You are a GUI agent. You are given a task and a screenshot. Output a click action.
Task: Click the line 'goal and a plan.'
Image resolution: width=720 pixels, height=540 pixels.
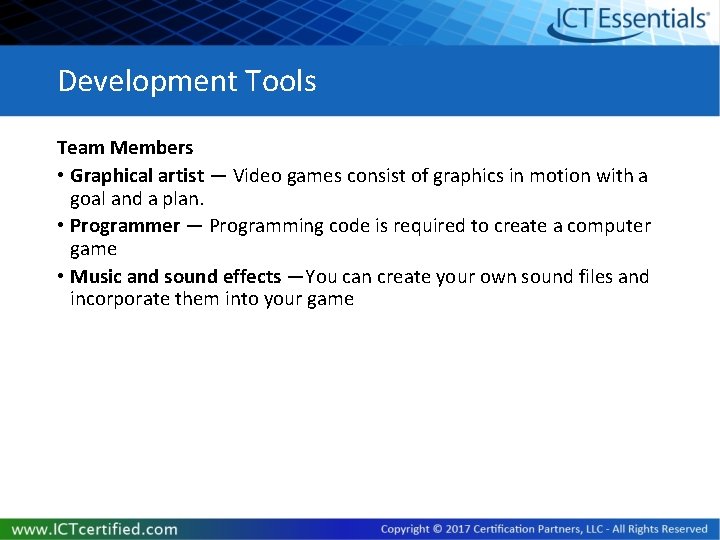click(x=137, y=199)
